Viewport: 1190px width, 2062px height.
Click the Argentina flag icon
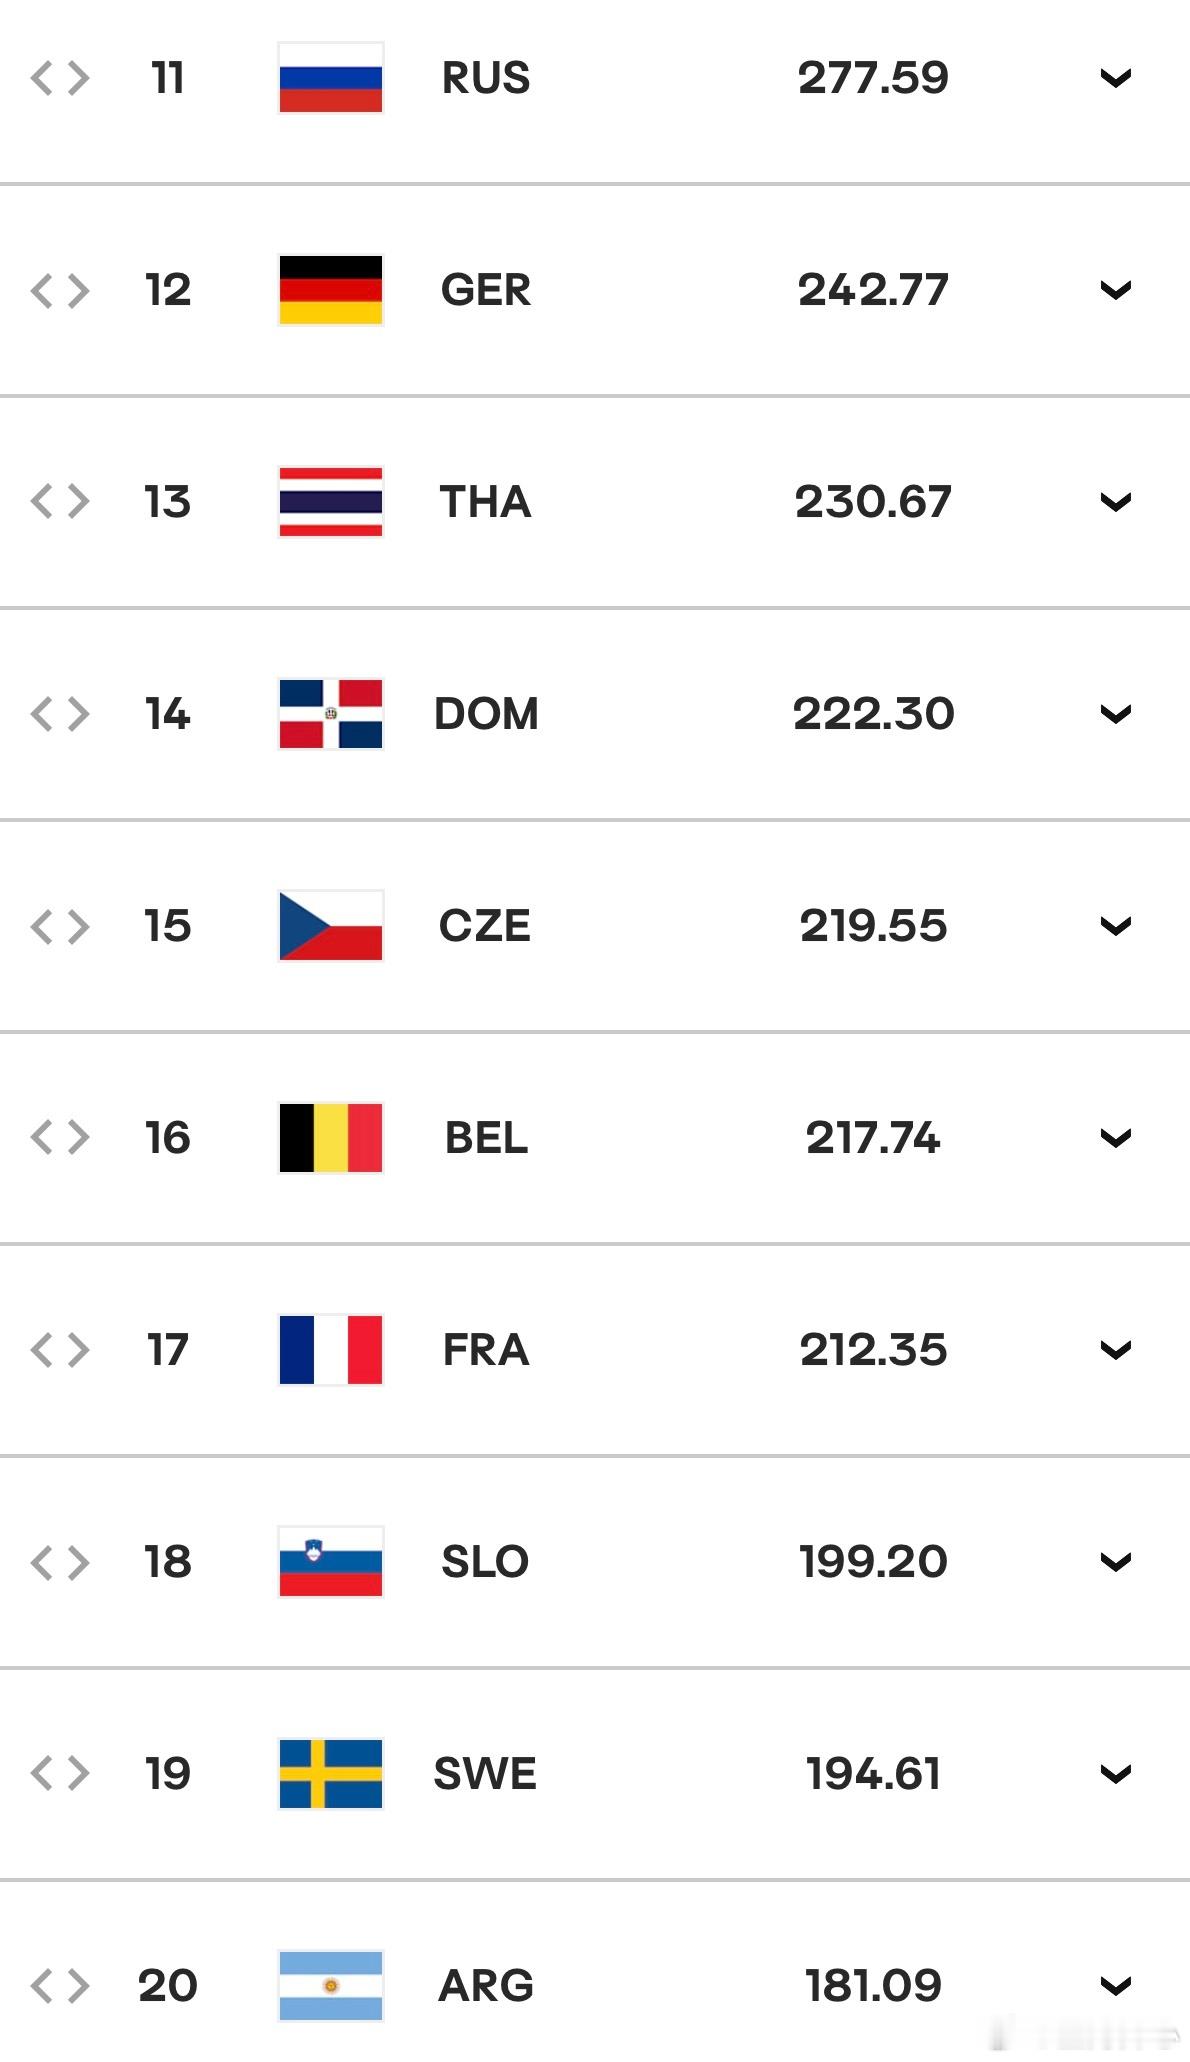coord(330,1986)
